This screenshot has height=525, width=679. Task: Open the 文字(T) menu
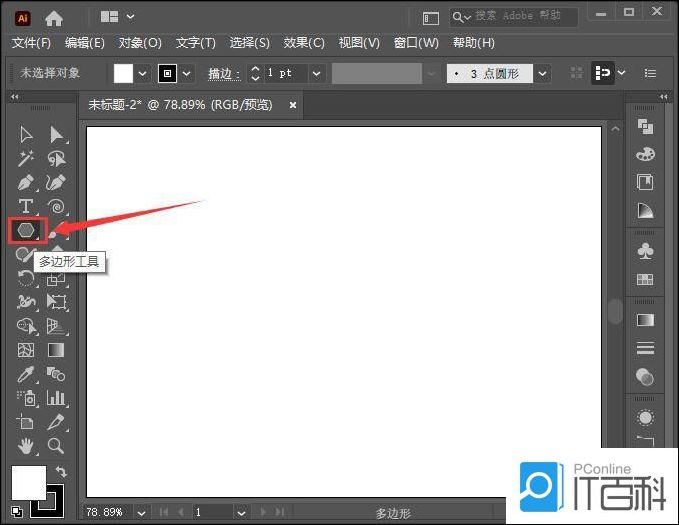click(195, 43)
